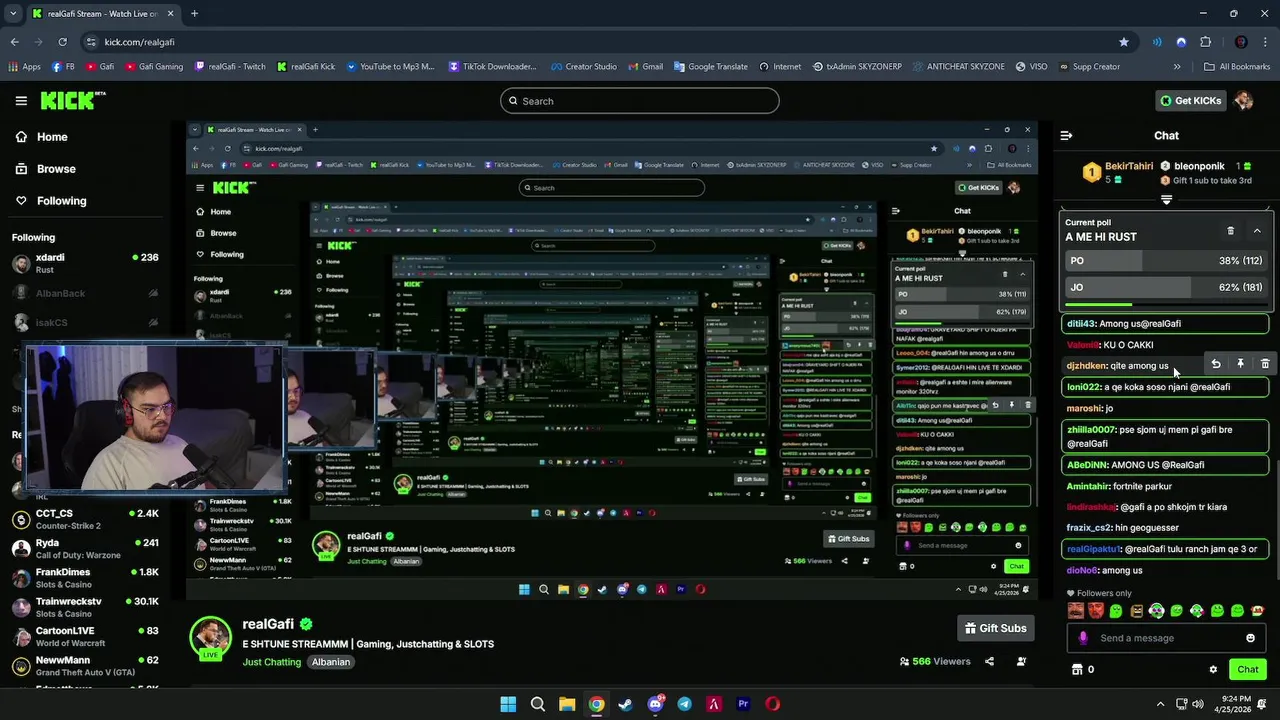Open NewwMann recommended channel
Image resolution: width=1280 pixels, height=720 pixels.
pos(85,665)
